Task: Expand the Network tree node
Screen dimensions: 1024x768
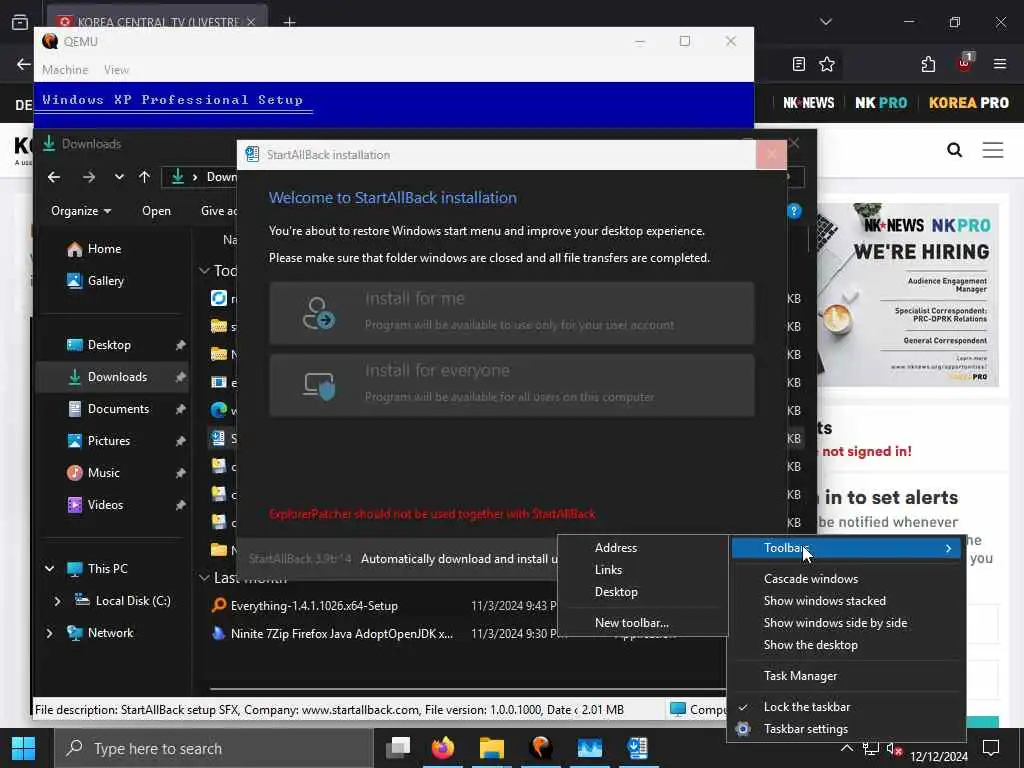Action: tap(50, 633)
